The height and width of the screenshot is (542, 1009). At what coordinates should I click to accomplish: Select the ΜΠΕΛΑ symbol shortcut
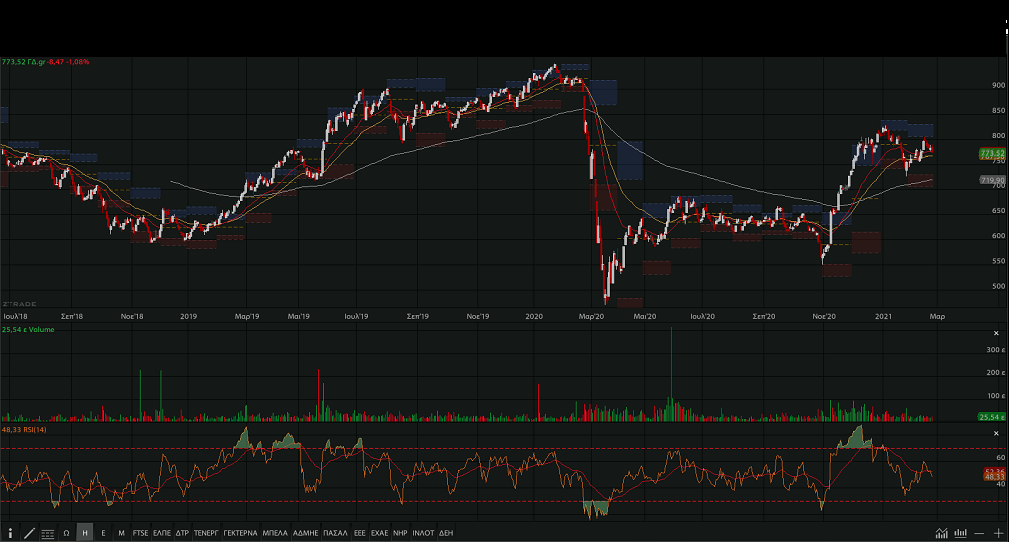275,533
